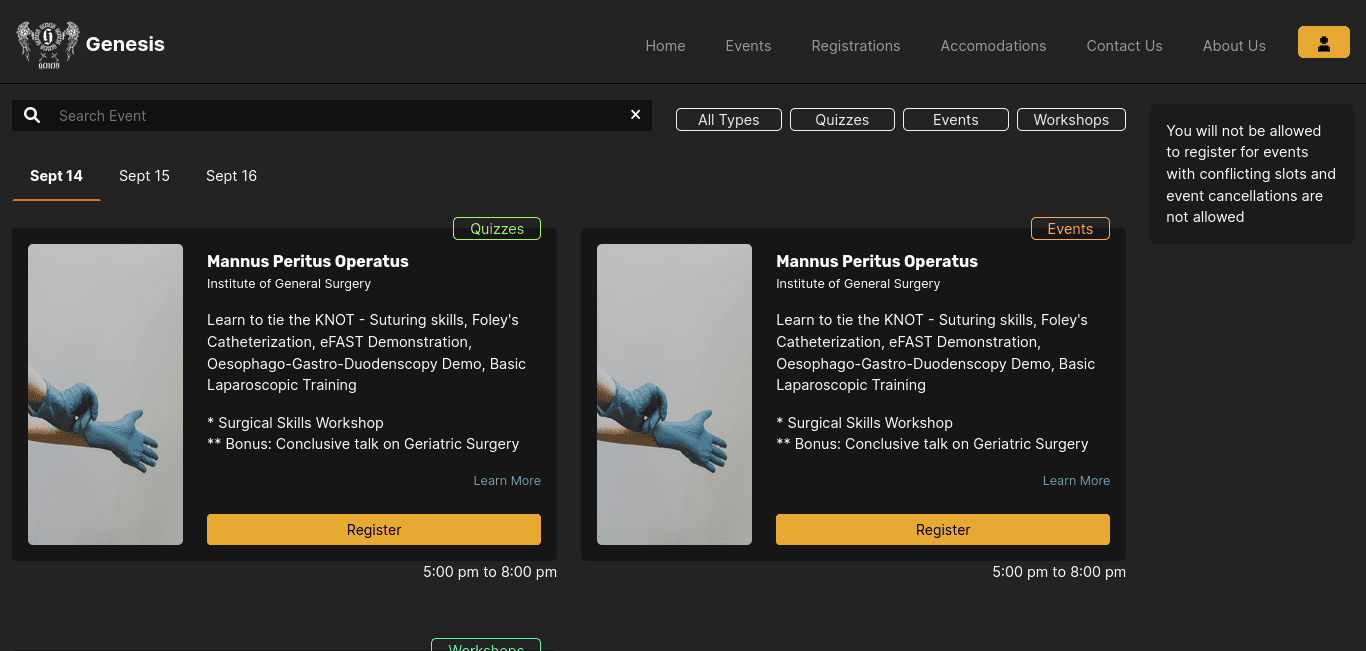Open Contact Us in navigation
The height and width of the screenshot is (651, 1366).
point(1124,46)
